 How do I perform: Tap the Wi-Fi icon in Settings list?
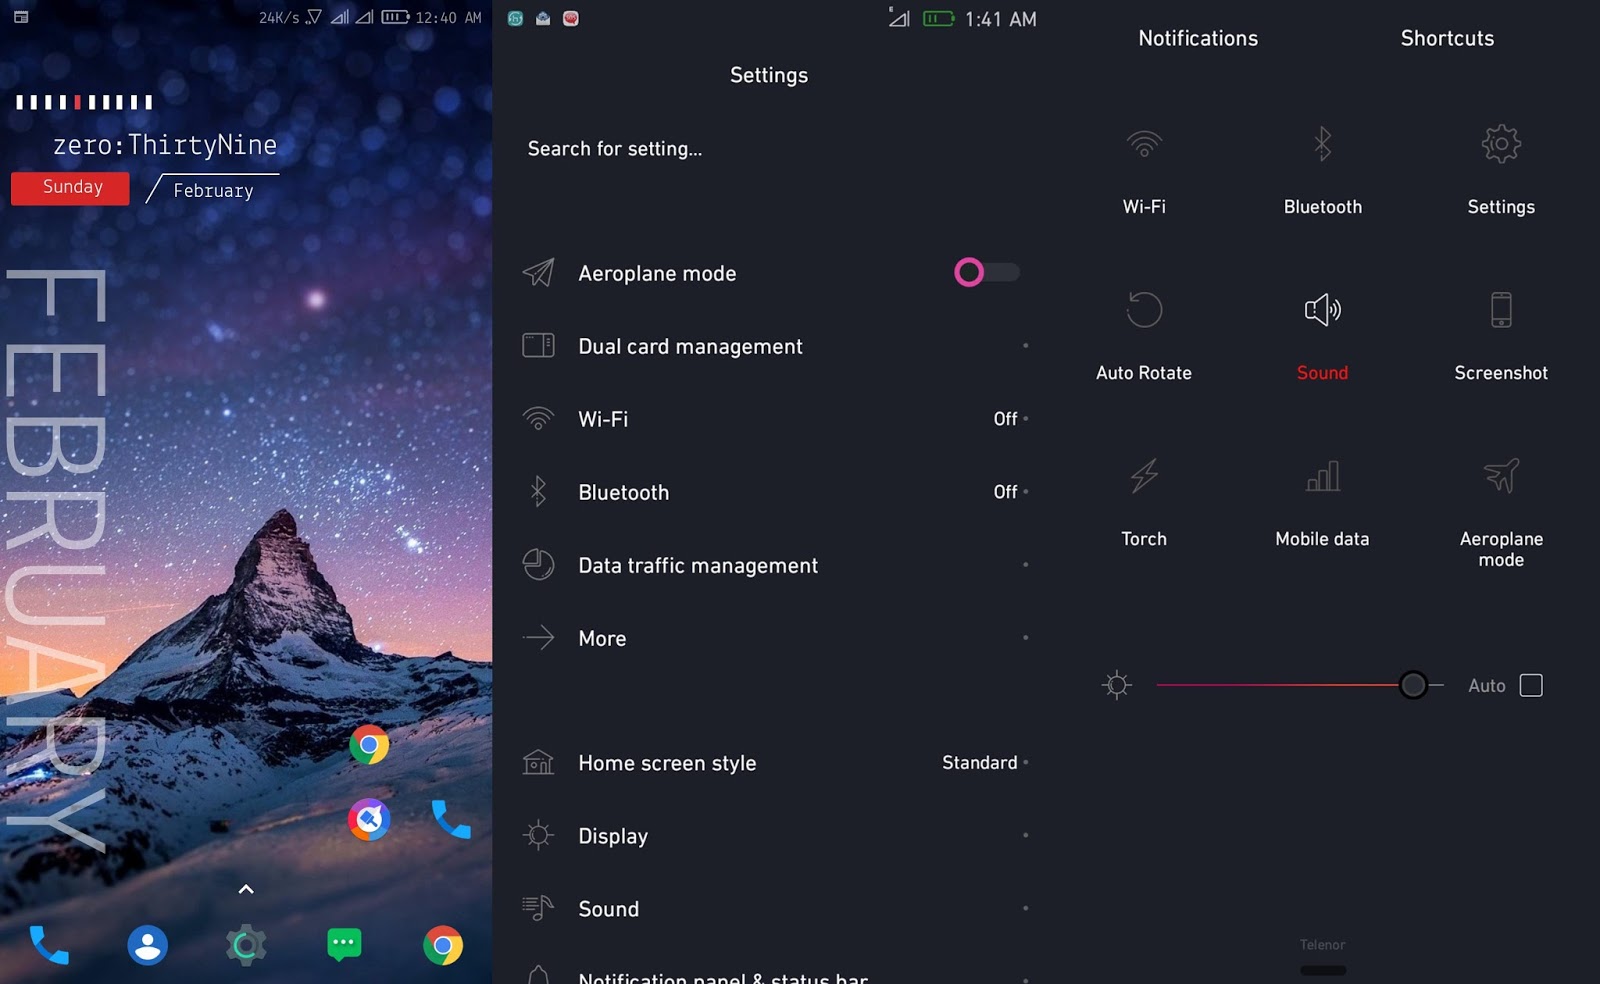538,419
